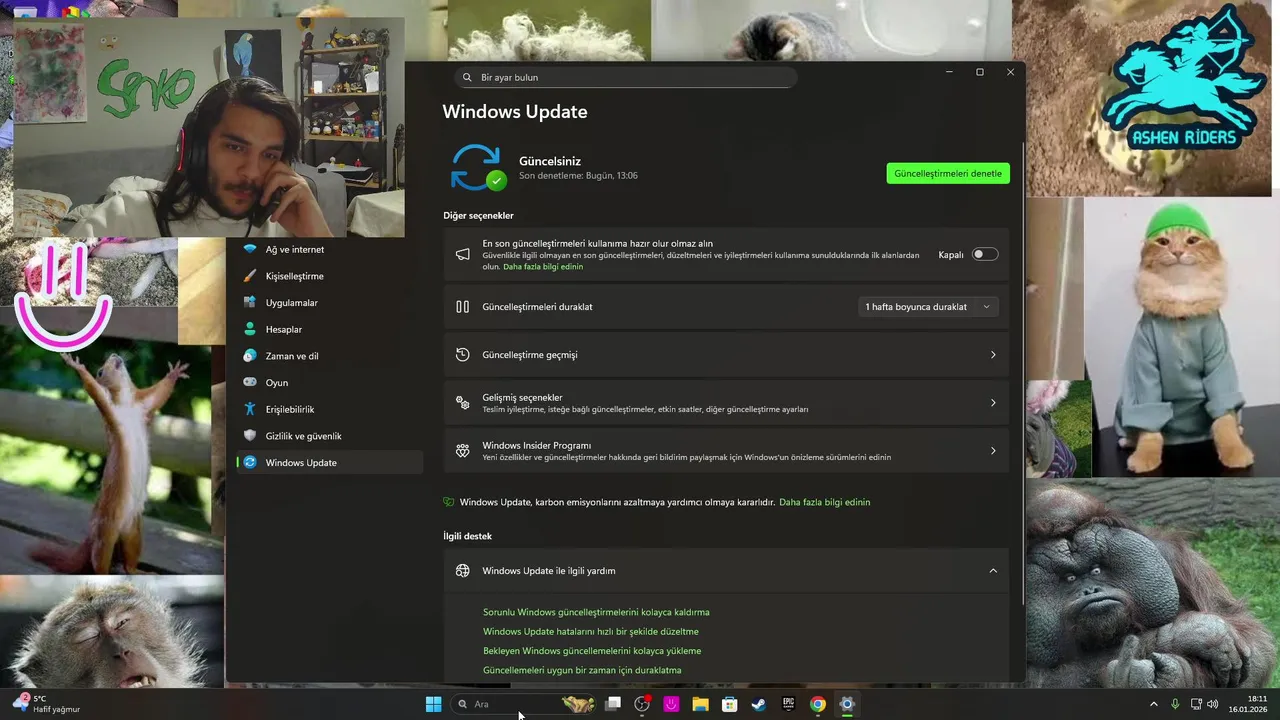The width and height of the screenshot is (1280, 720).
Task: Click the Windows Insider Programı heart icon
Action: point(462,451)
